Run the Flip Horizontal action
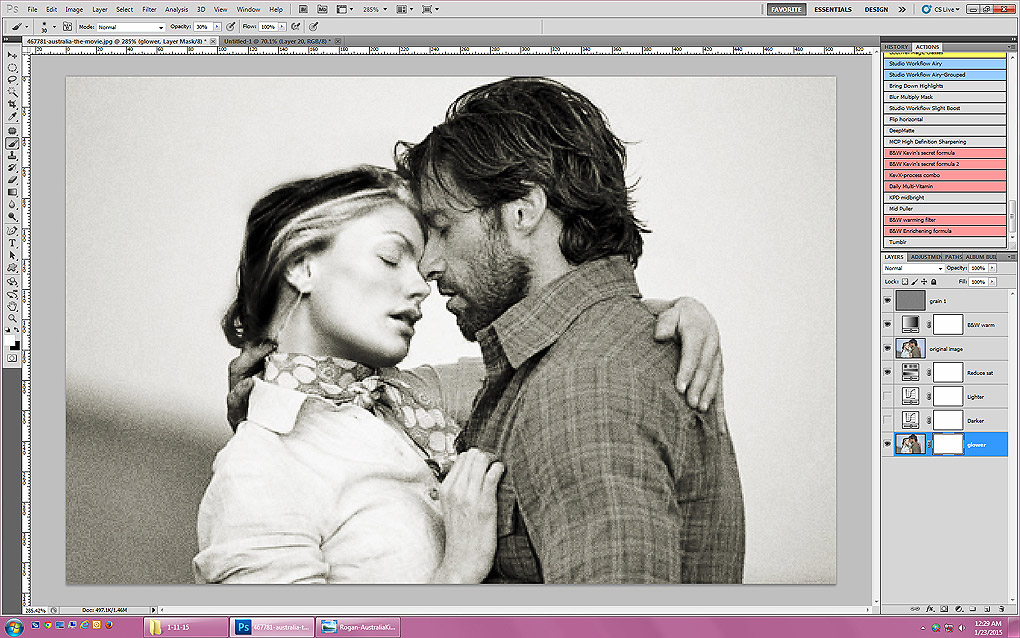This screenshot has height=638, width=1020. click(906, 119)
